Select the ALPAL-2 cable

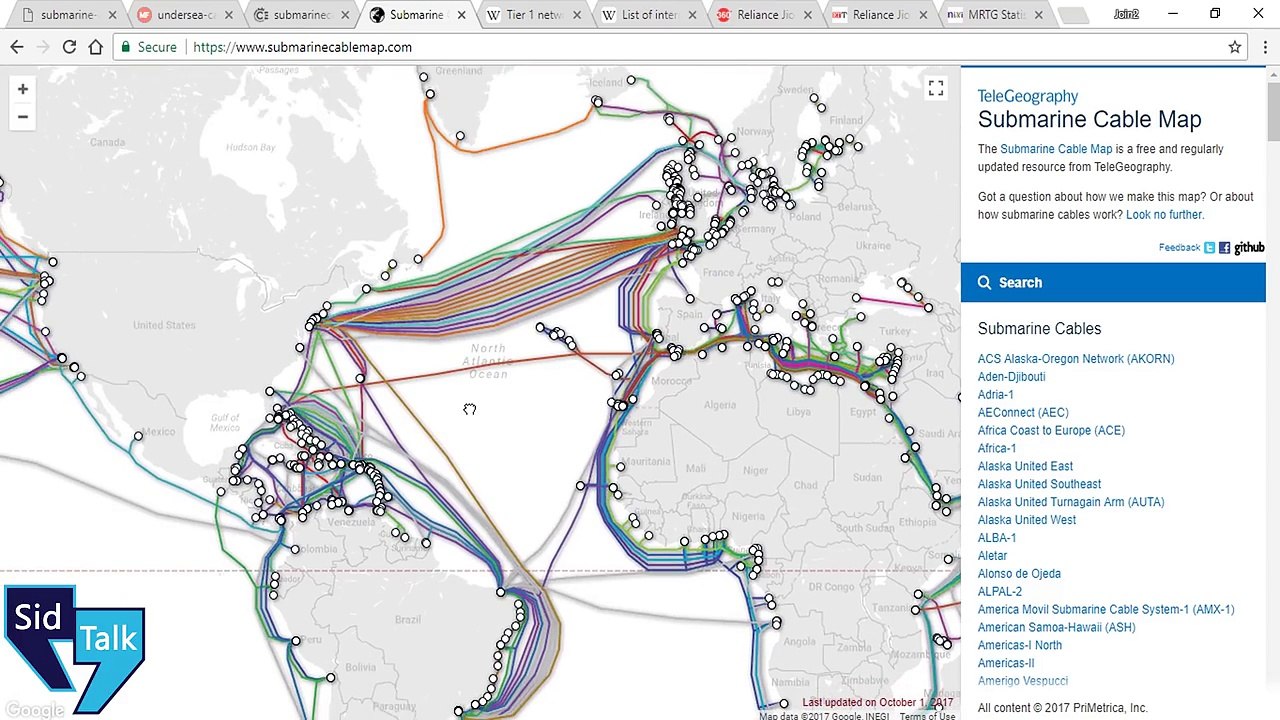click(1000, 592)
